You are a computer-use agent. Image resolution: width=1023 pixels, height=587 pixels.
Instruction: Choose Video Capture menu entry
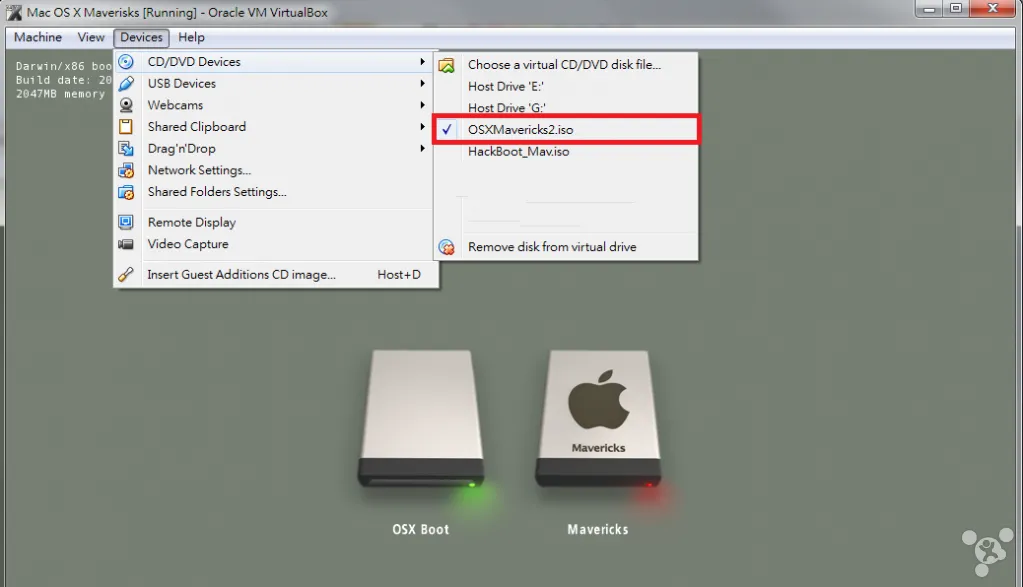tap(273, 244)
